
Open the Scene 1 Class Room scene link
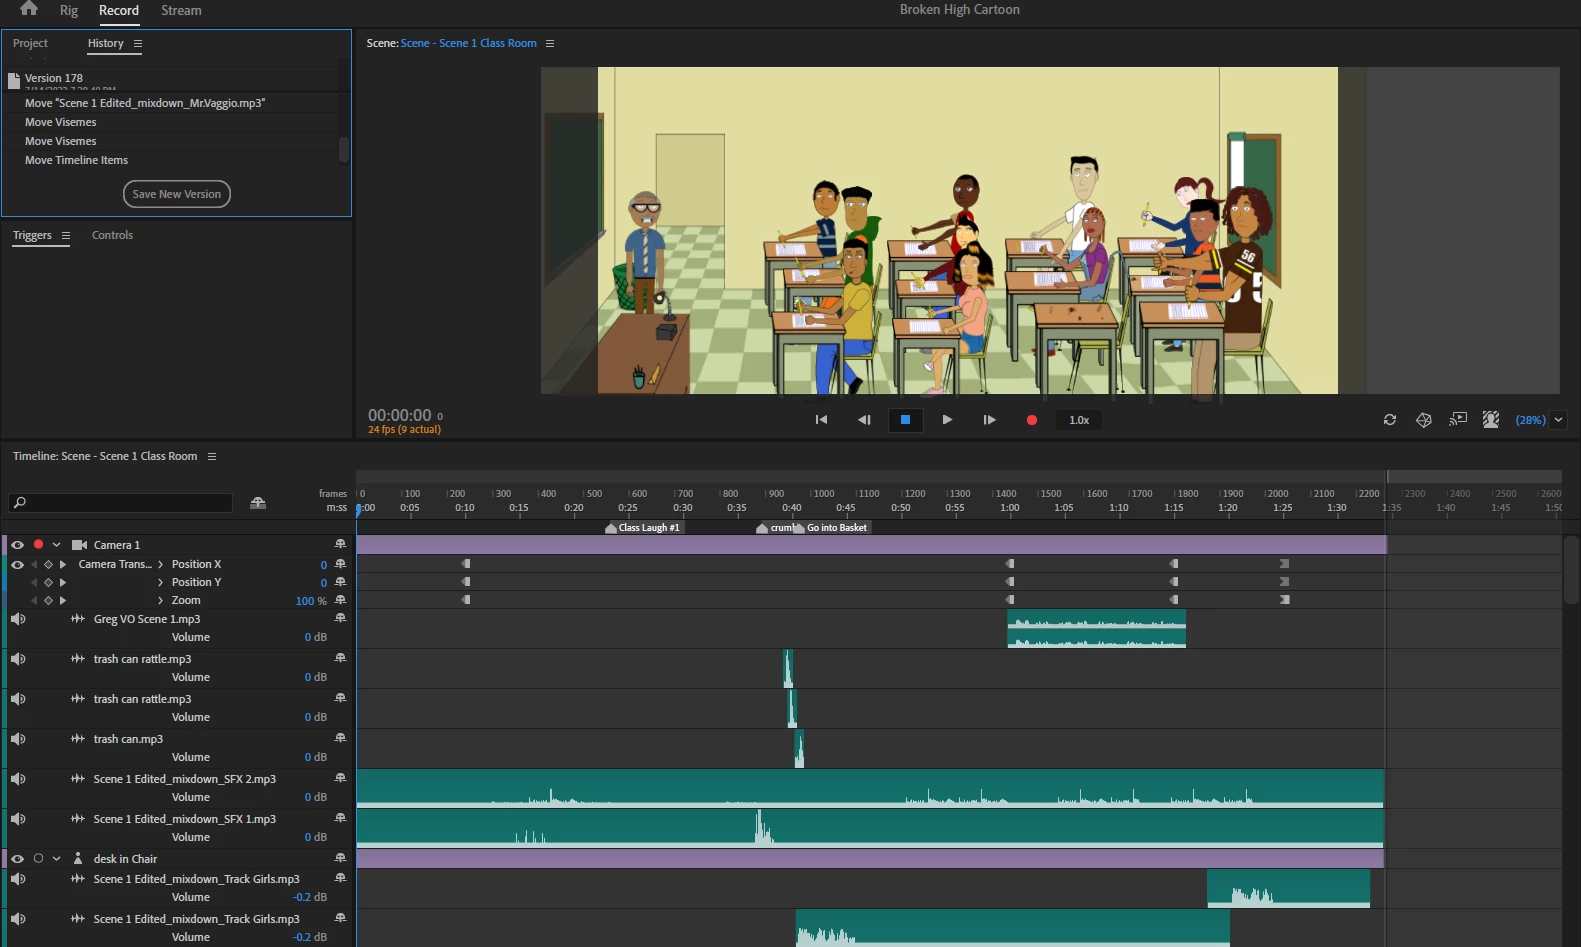click(468, 43)
